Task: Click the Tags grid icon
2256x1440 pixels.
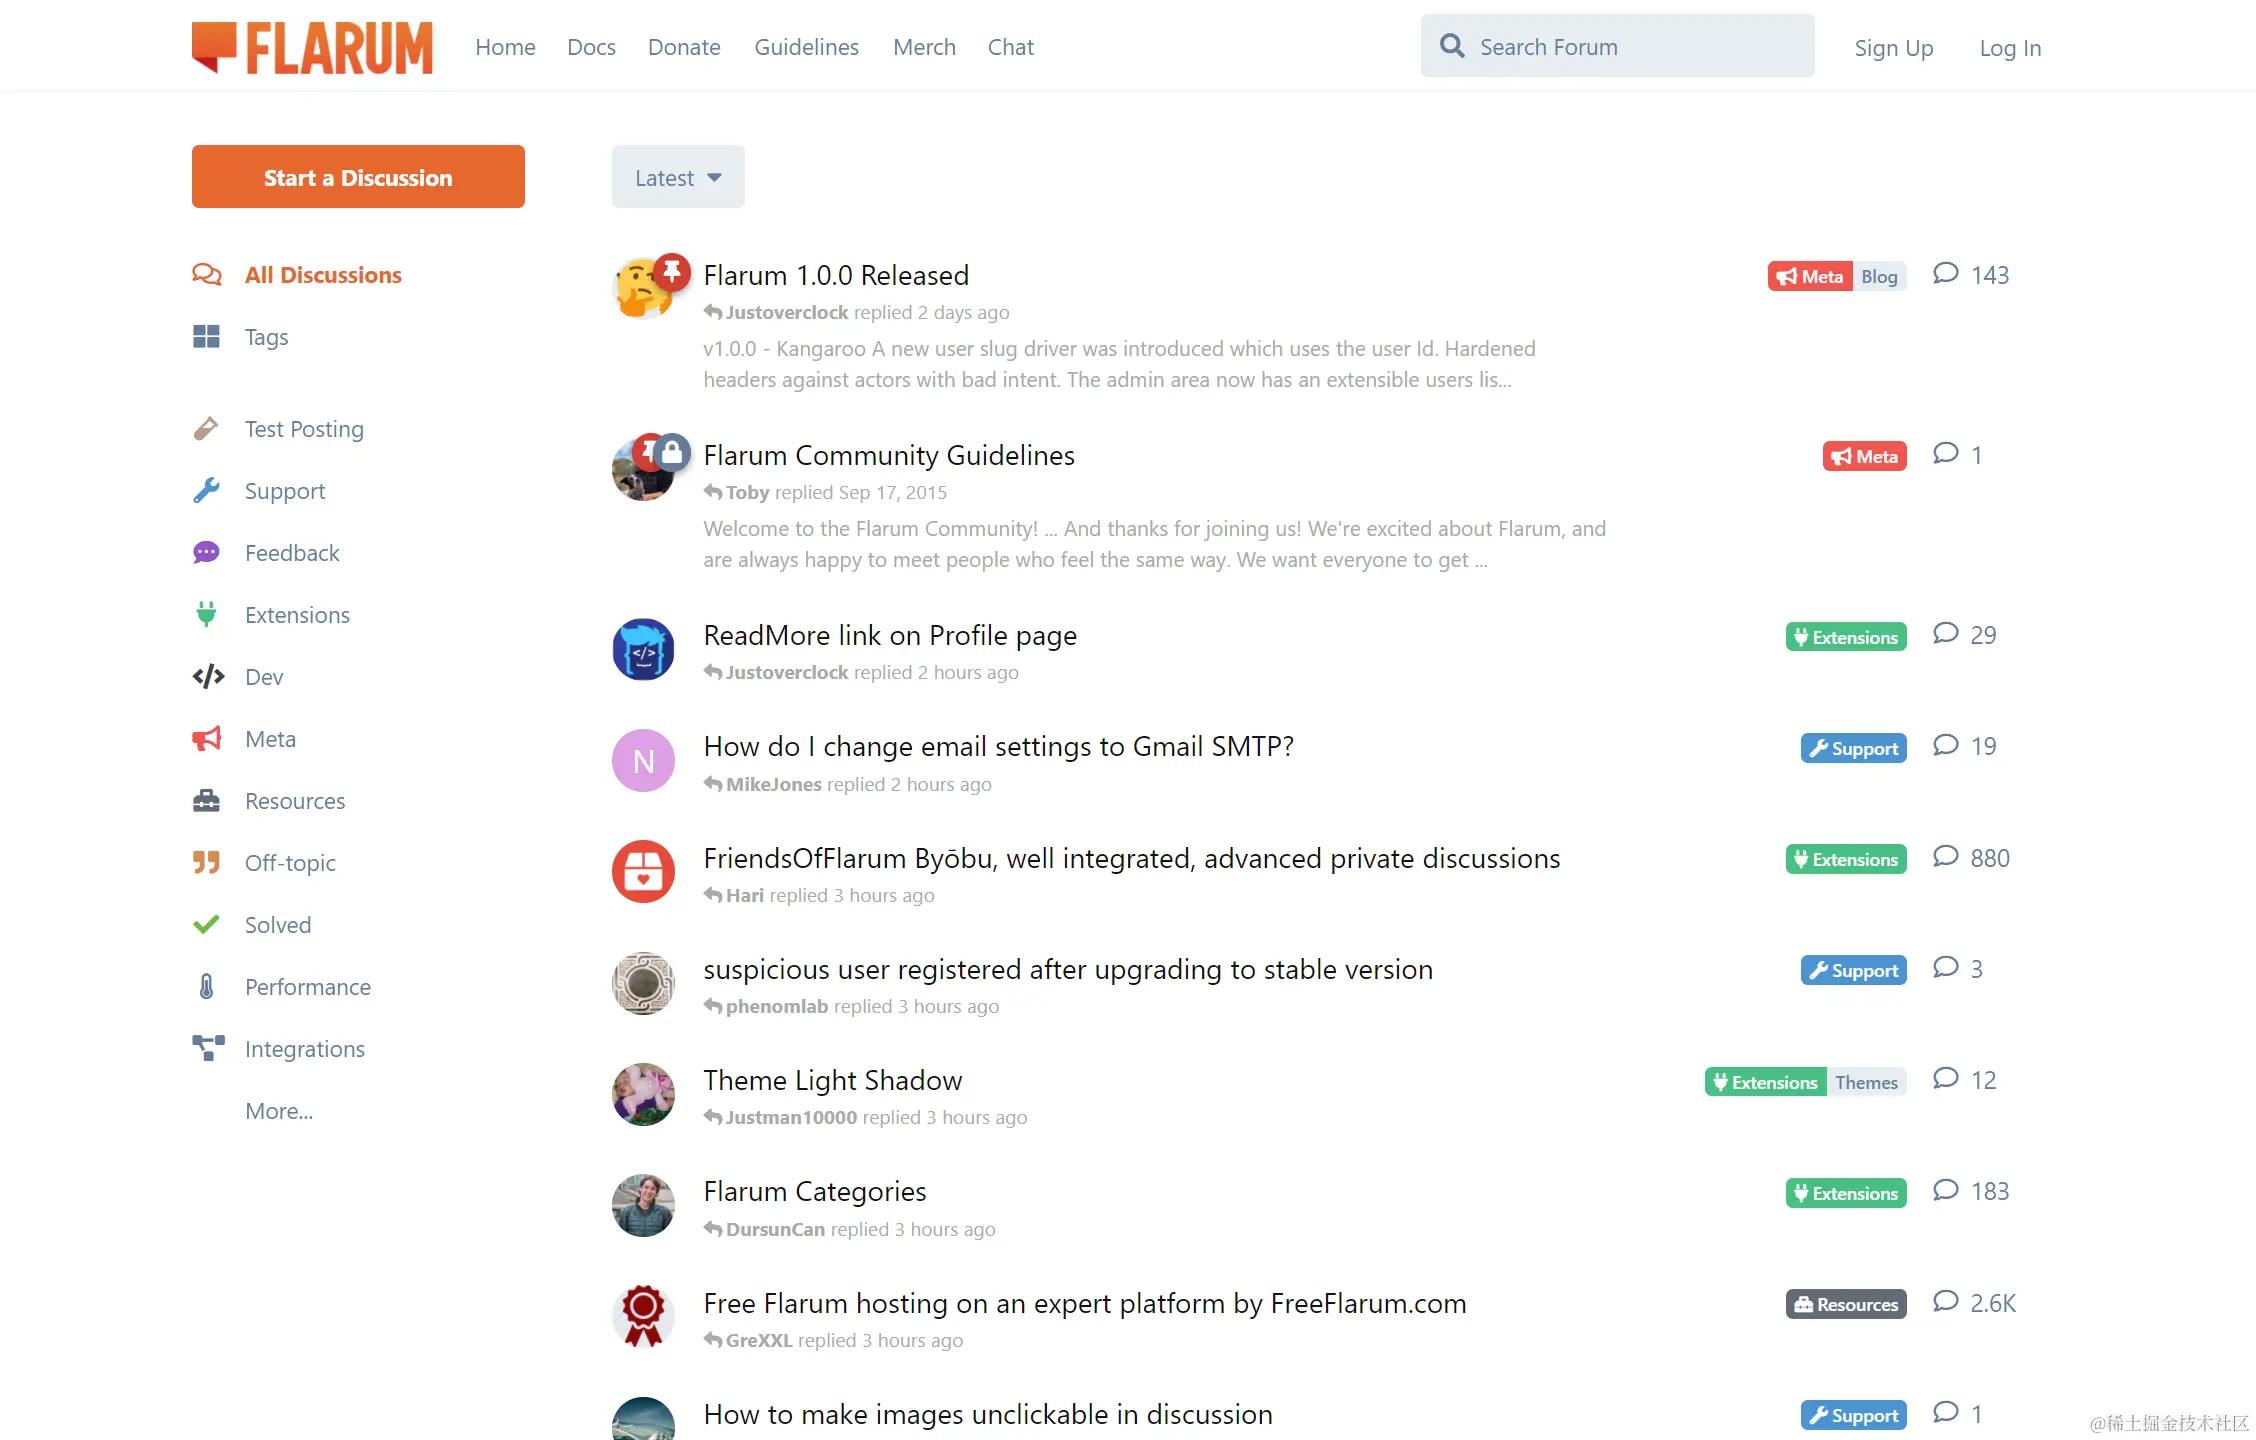Action: tap(206, 337)
